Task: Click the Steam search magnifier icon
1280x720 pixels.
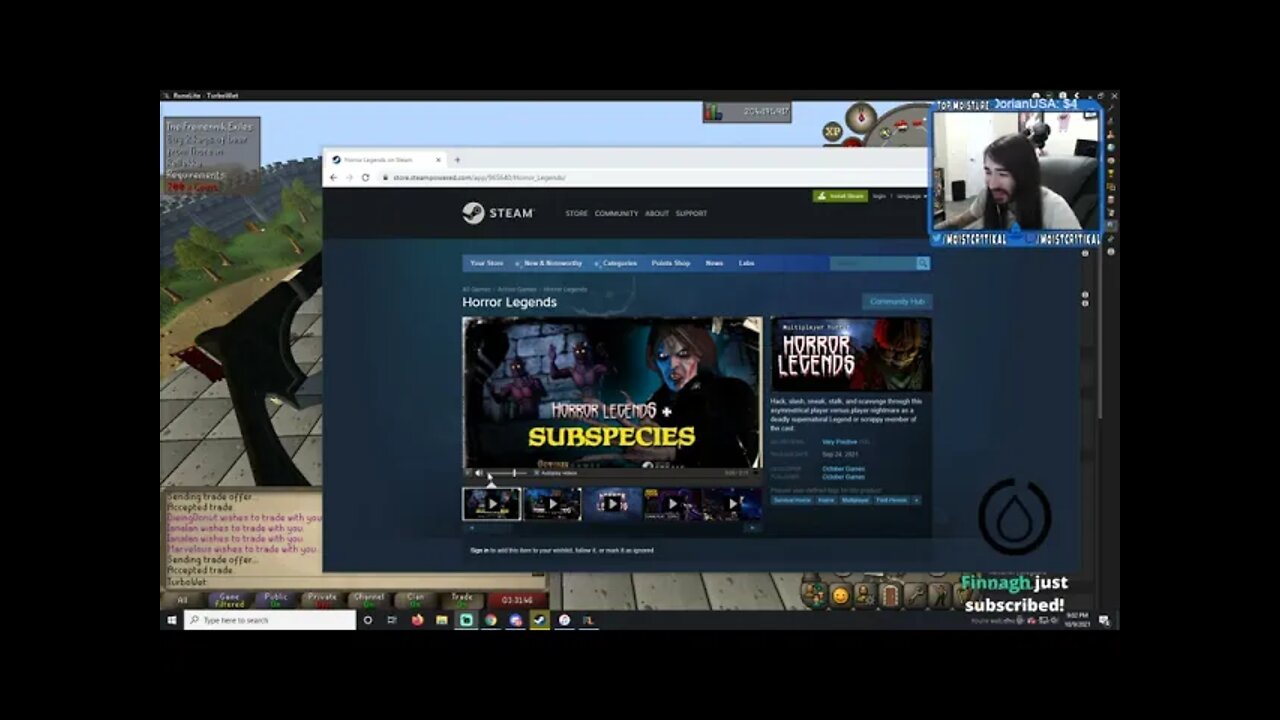Action: click(x=922, y=263)
